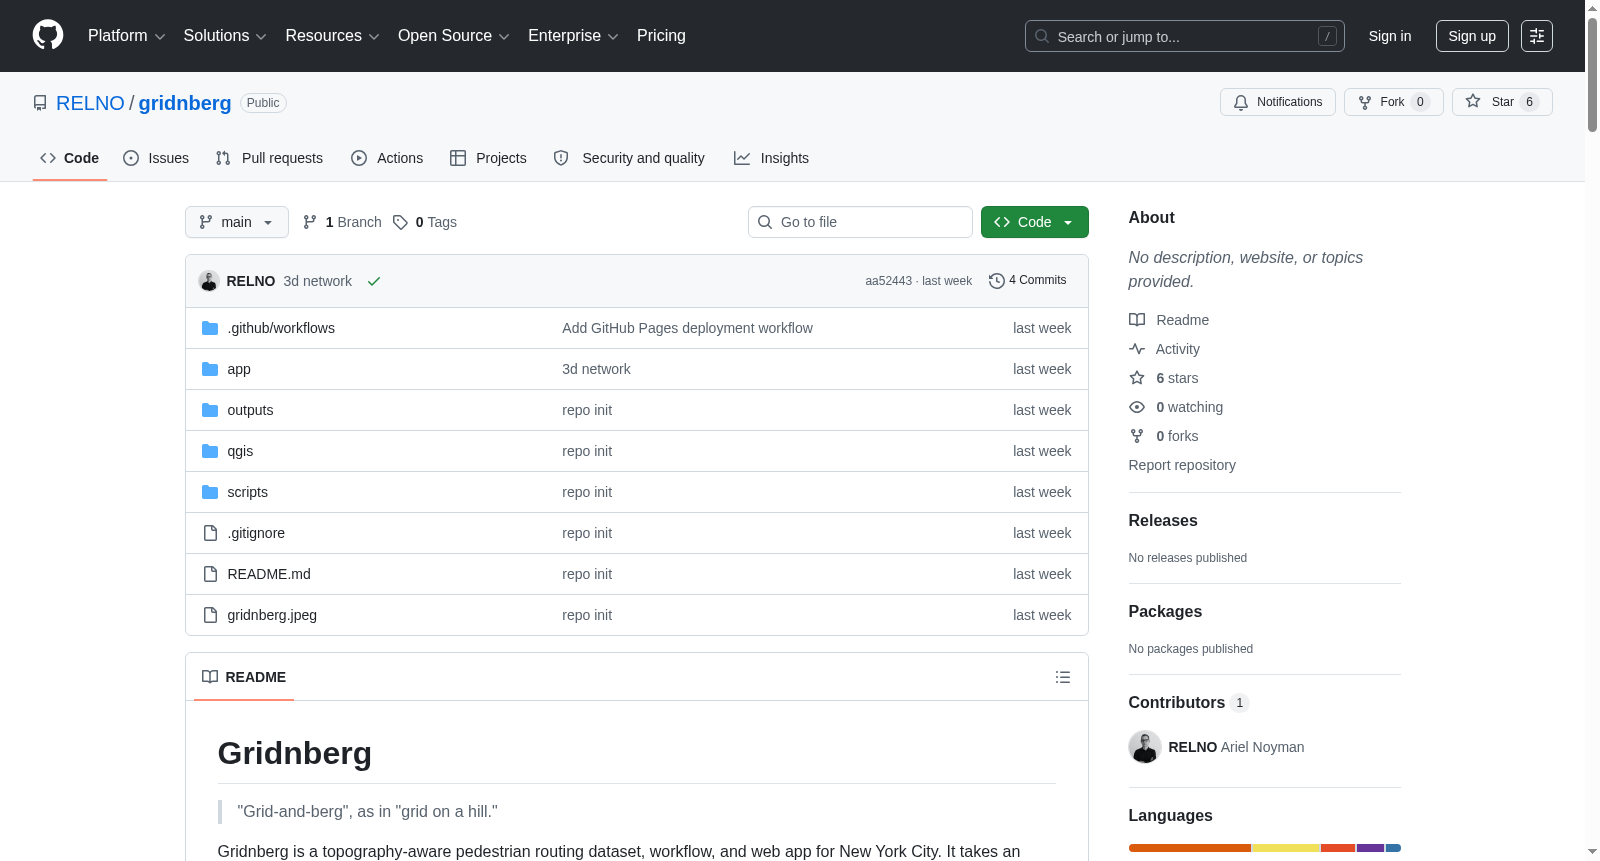Open the main branch selector dropdown
The image size is (1600, 861).
pyautogui.click(x=237, y=222)
